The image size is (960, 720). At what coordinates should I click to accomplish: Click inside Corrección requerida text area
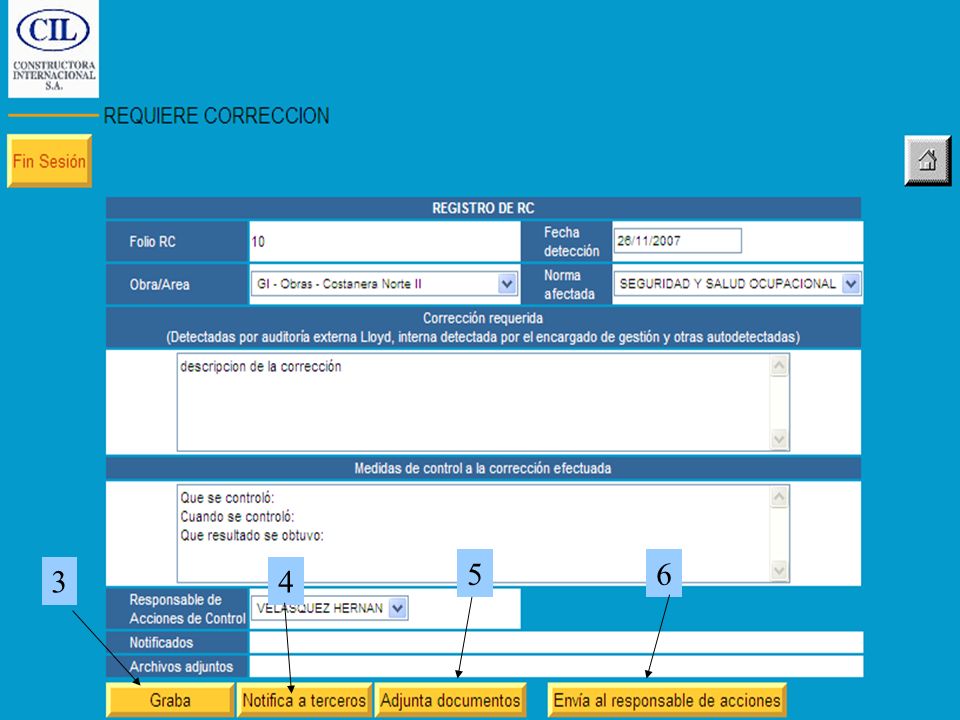point(483,402)
